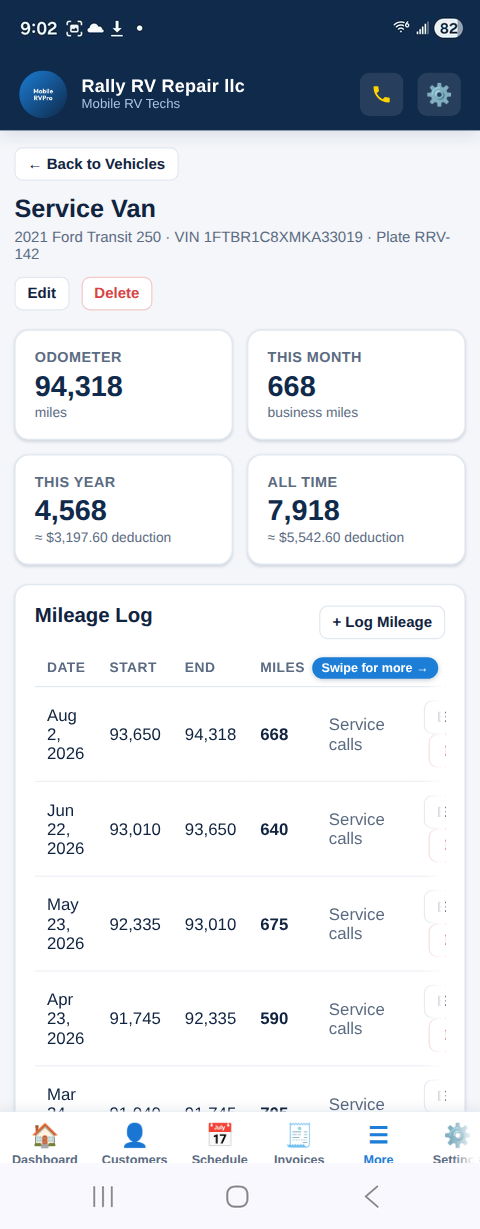Click Service calls in Jun 22 row

[357, 829]
